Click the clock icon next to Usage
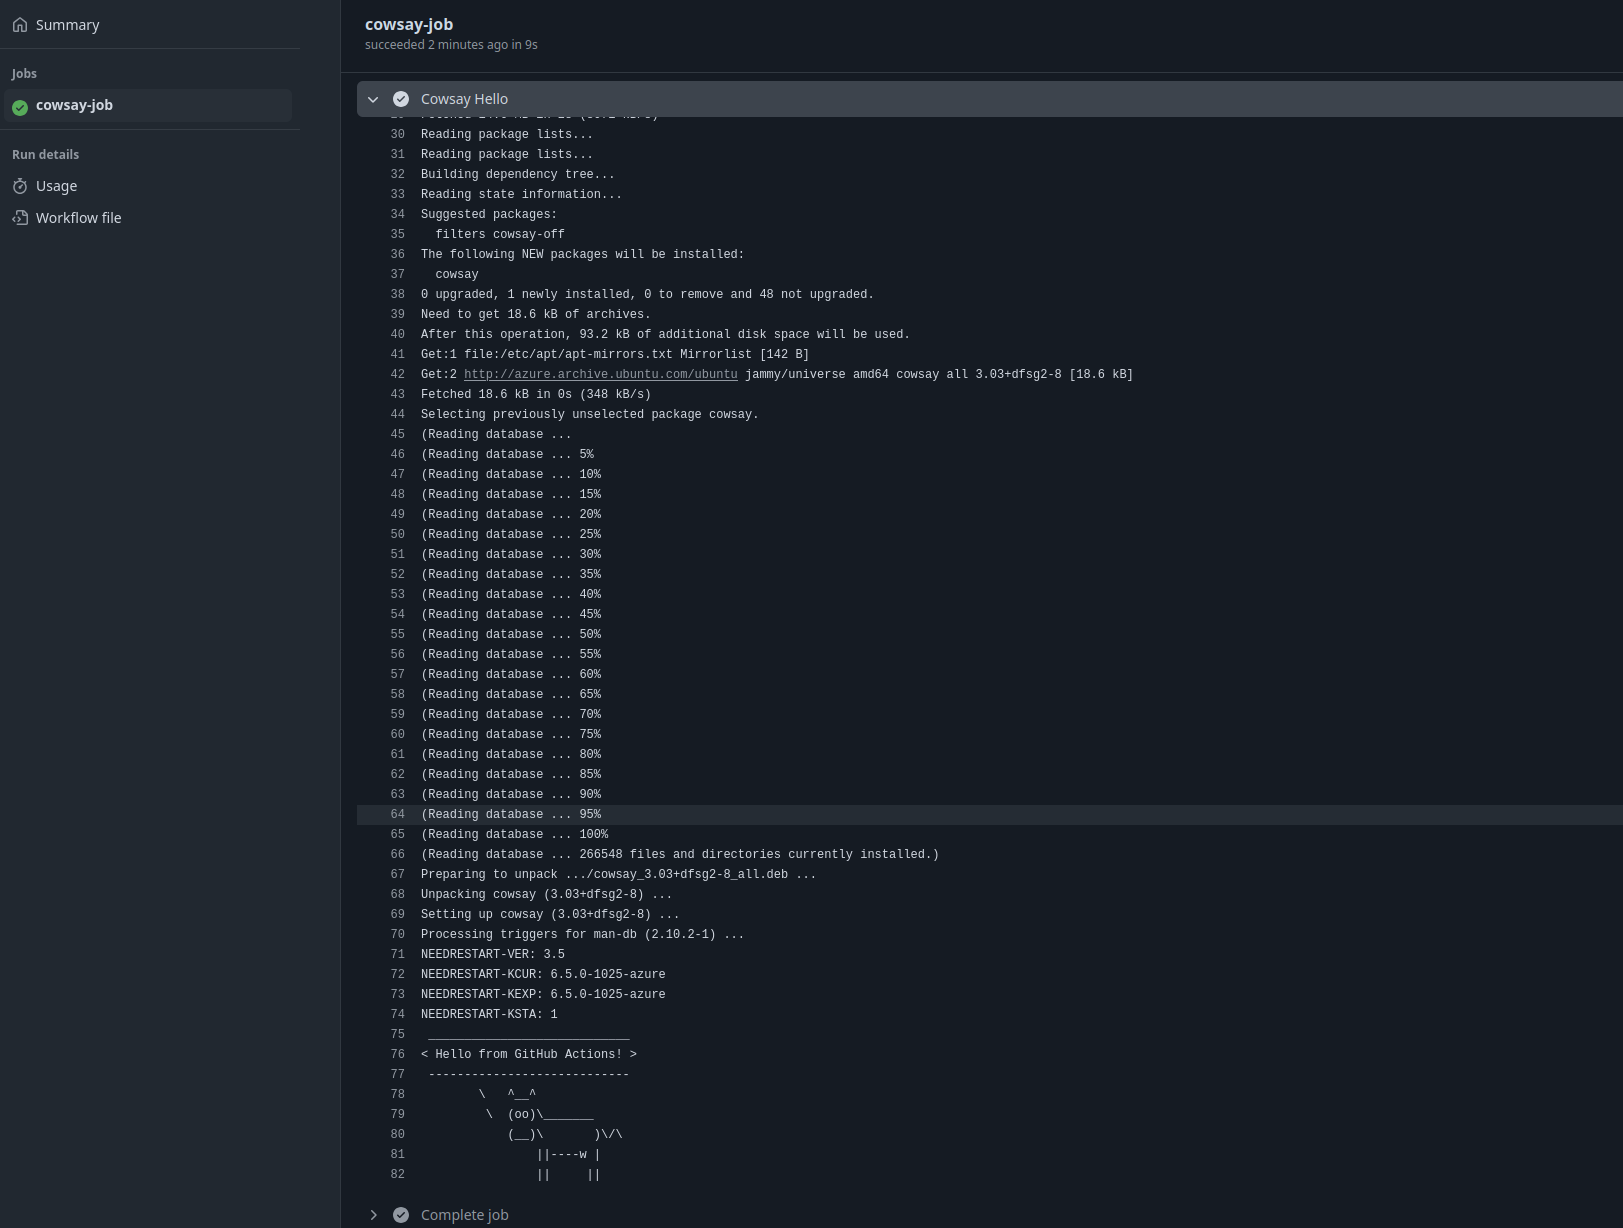 pos(20,186)
